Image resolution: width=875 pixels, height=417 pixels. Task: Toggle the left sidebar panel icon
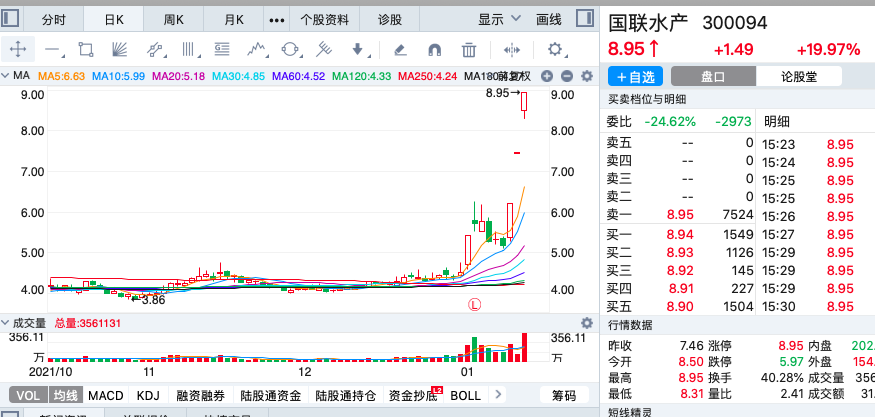[10, 19]
